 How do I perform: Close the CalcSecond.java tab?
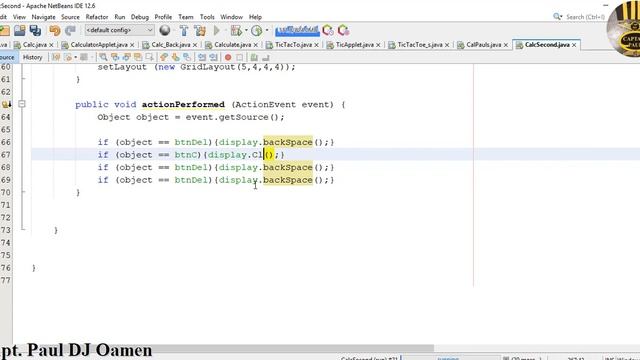[574, 45]
